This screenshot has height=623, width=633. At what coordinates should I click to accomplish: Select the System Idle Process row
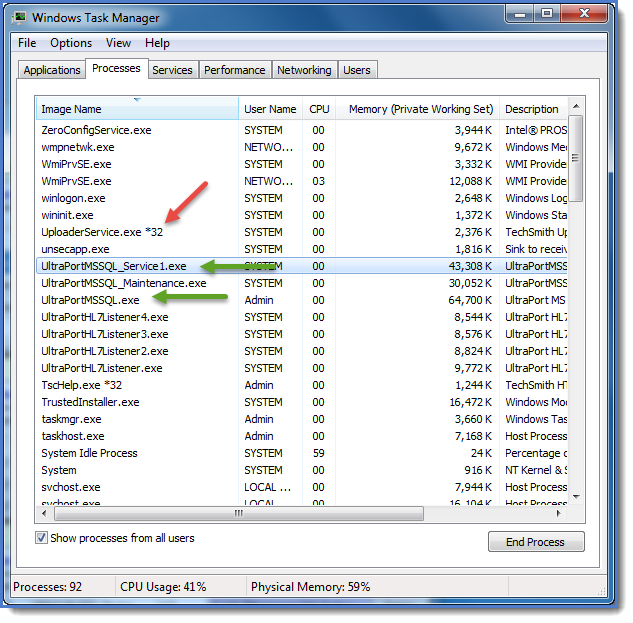click(x=302, y=453)
